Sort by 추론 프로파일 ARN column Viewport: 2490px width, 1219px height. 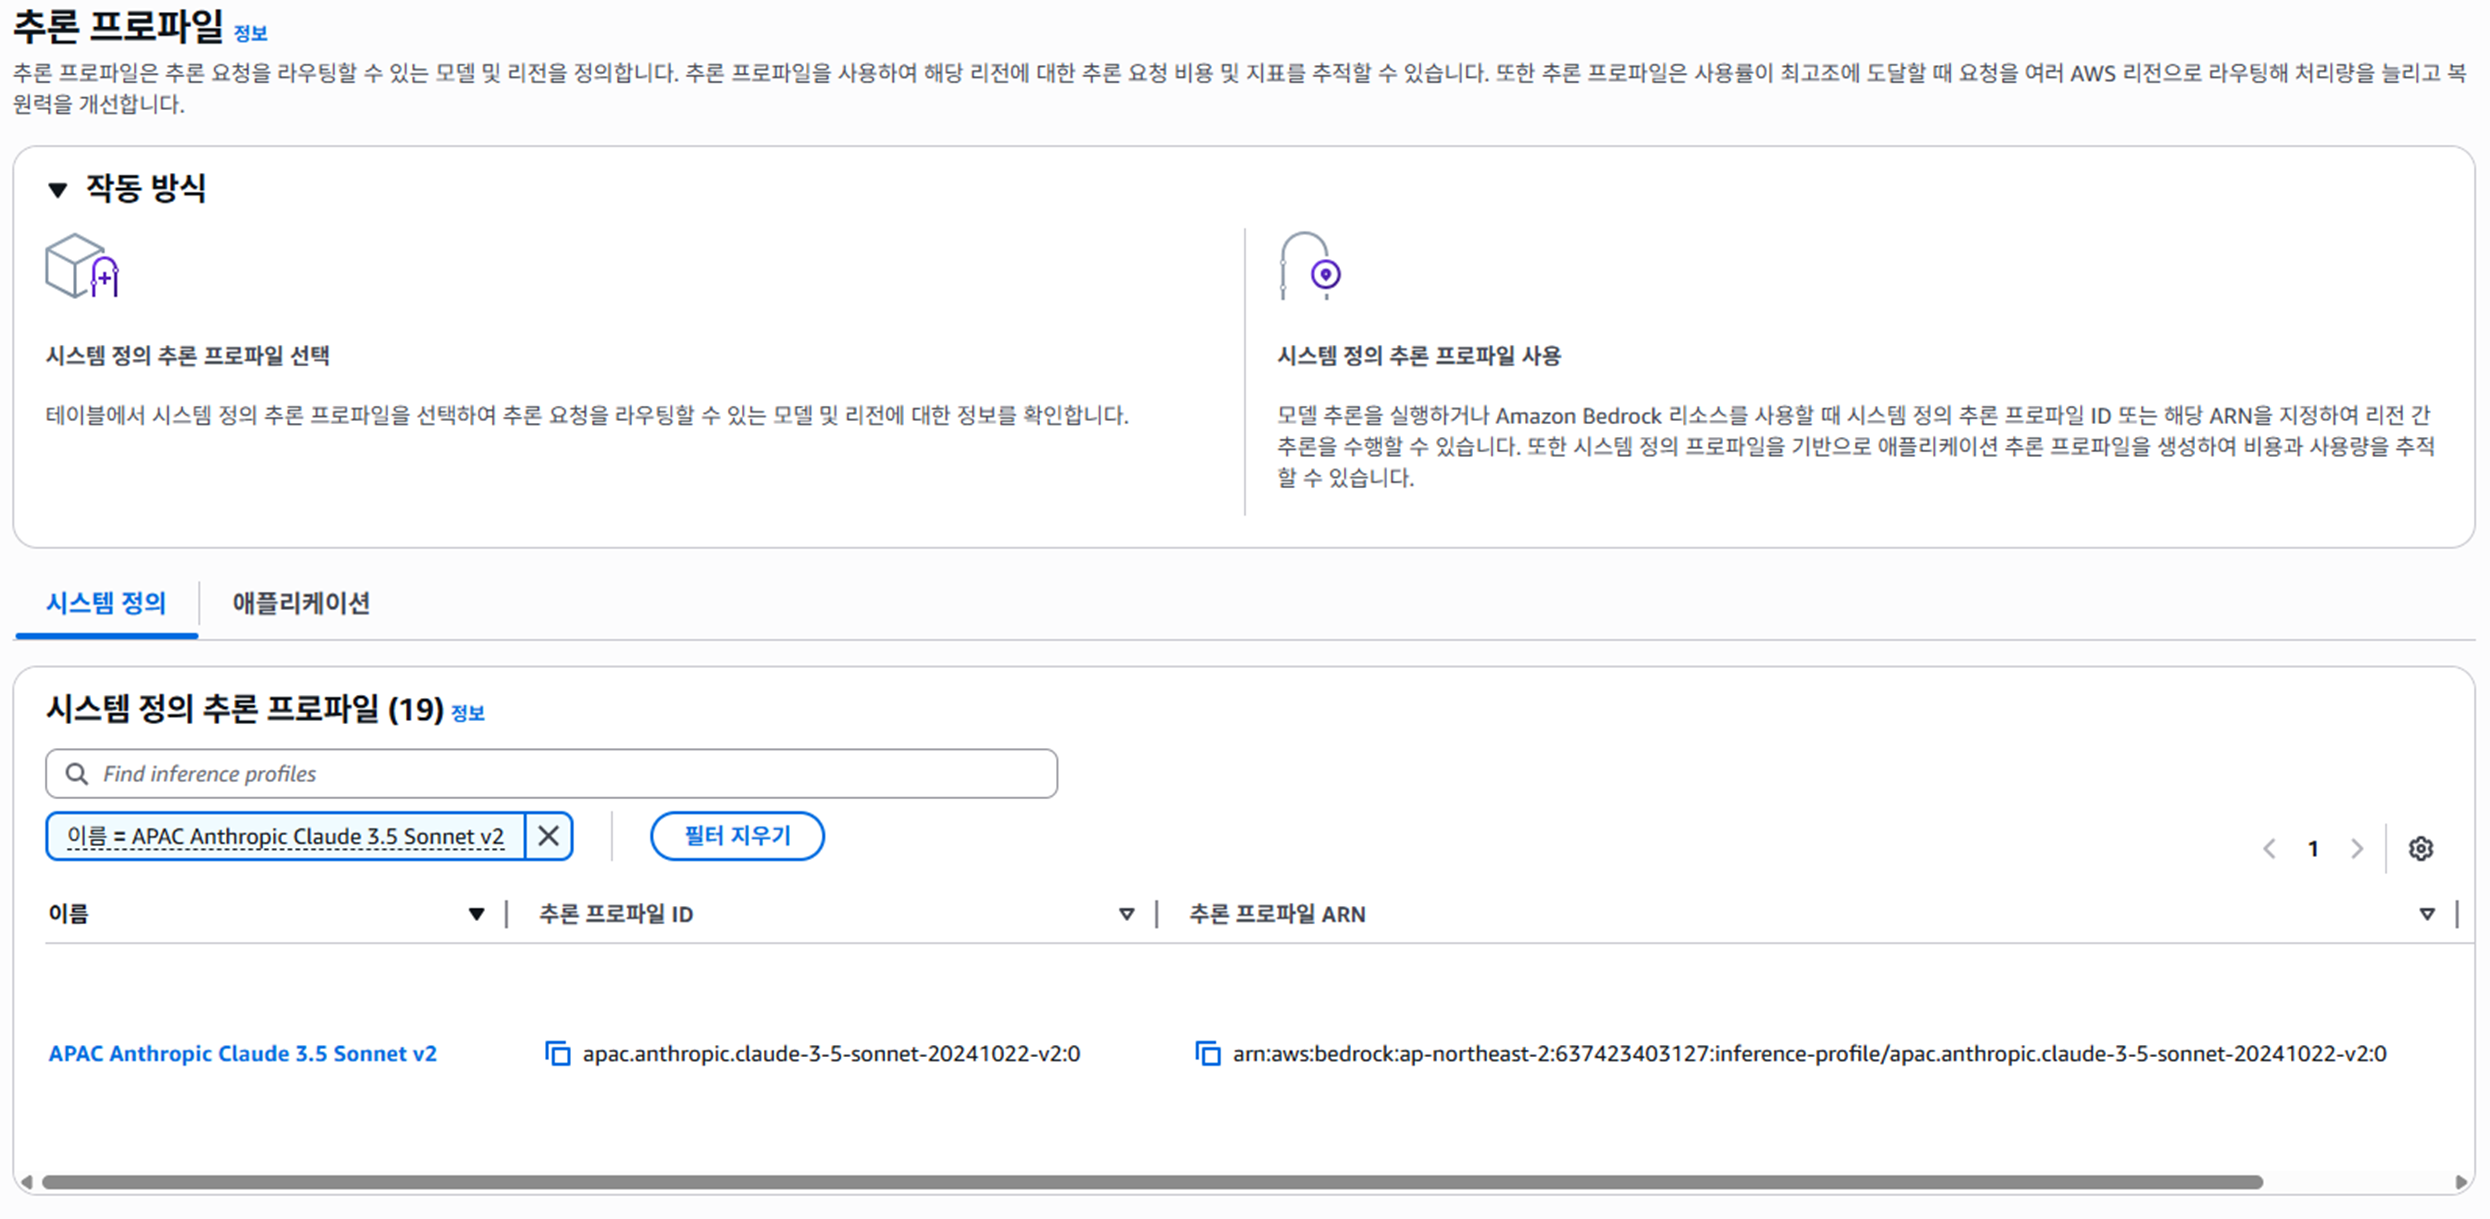(2426, 914)
